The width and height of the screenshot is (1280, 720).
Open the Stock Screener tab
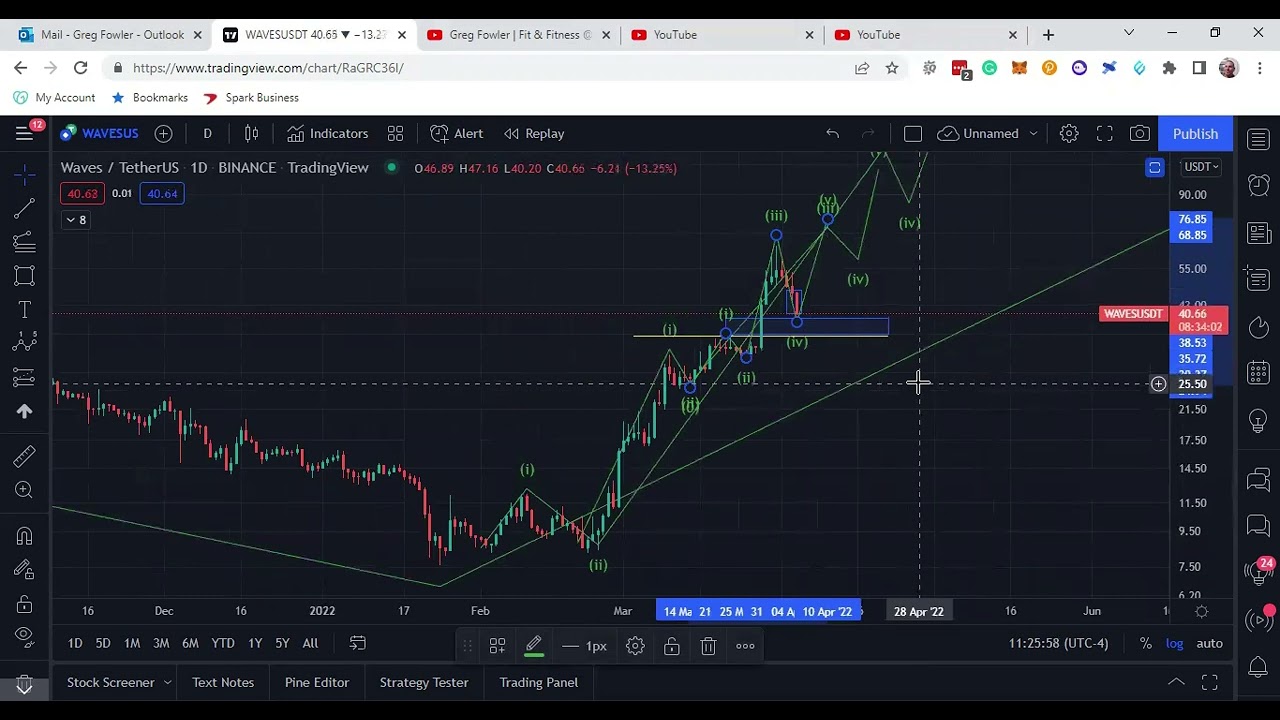click(110, 682)
